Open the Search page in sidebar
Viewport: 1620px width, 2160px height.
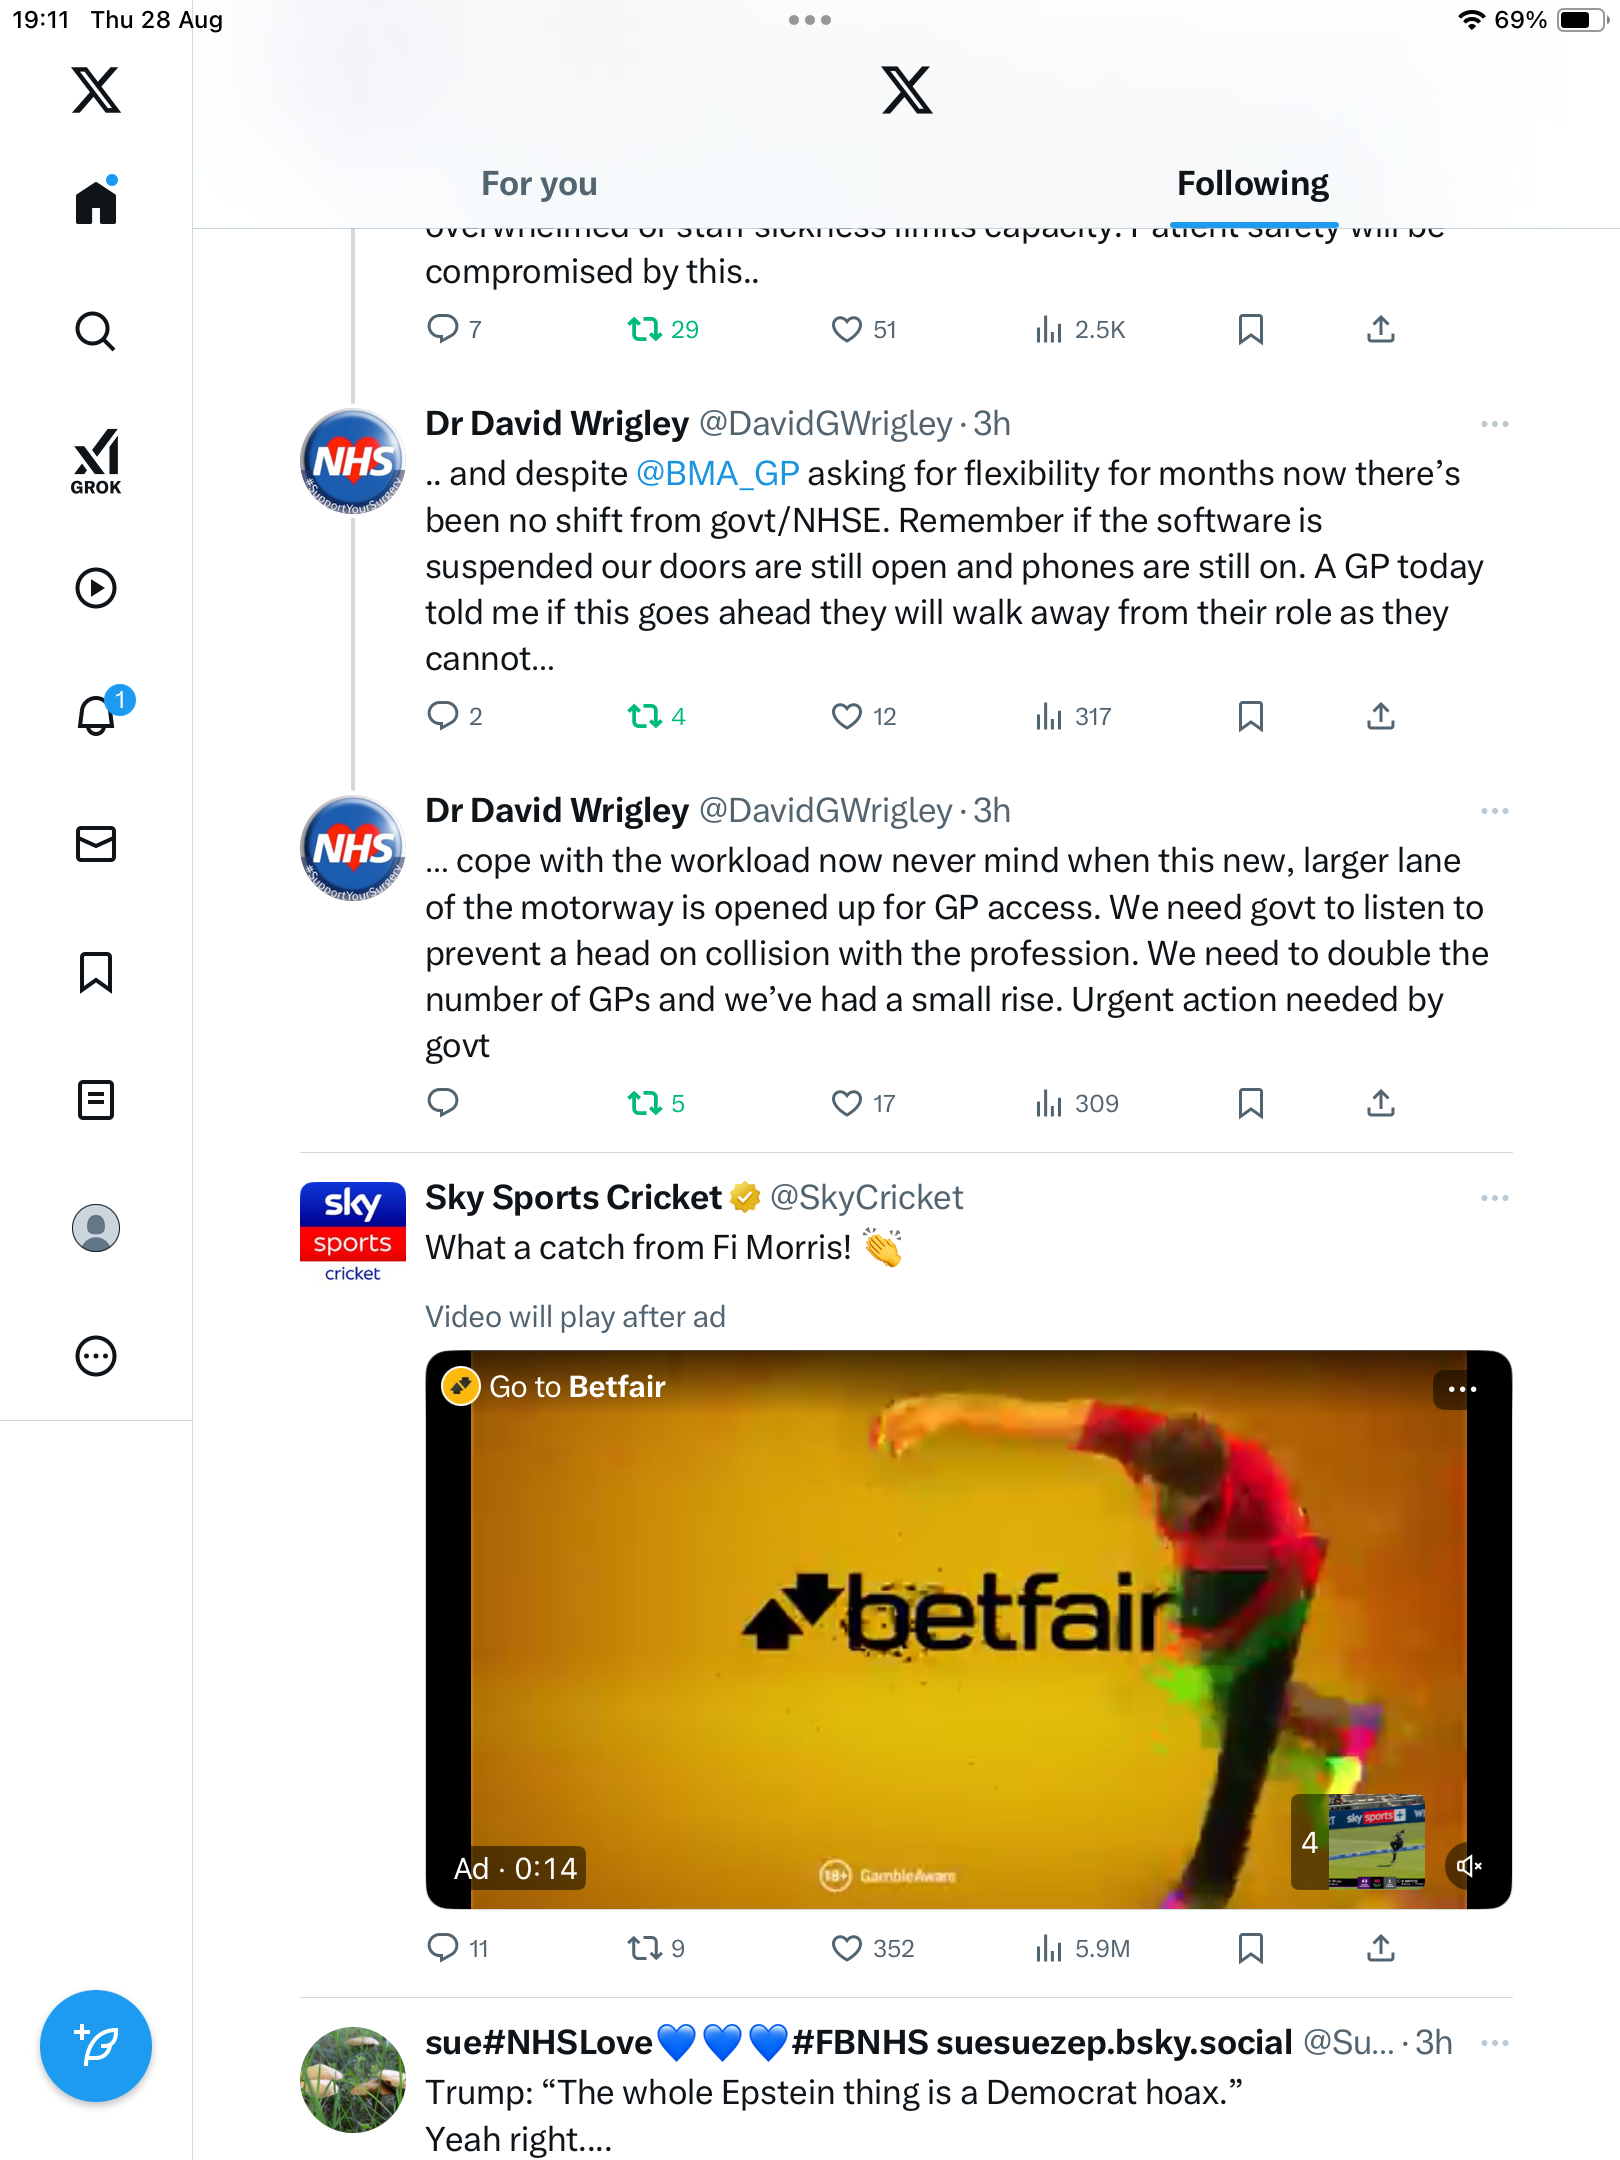(96, 331)
